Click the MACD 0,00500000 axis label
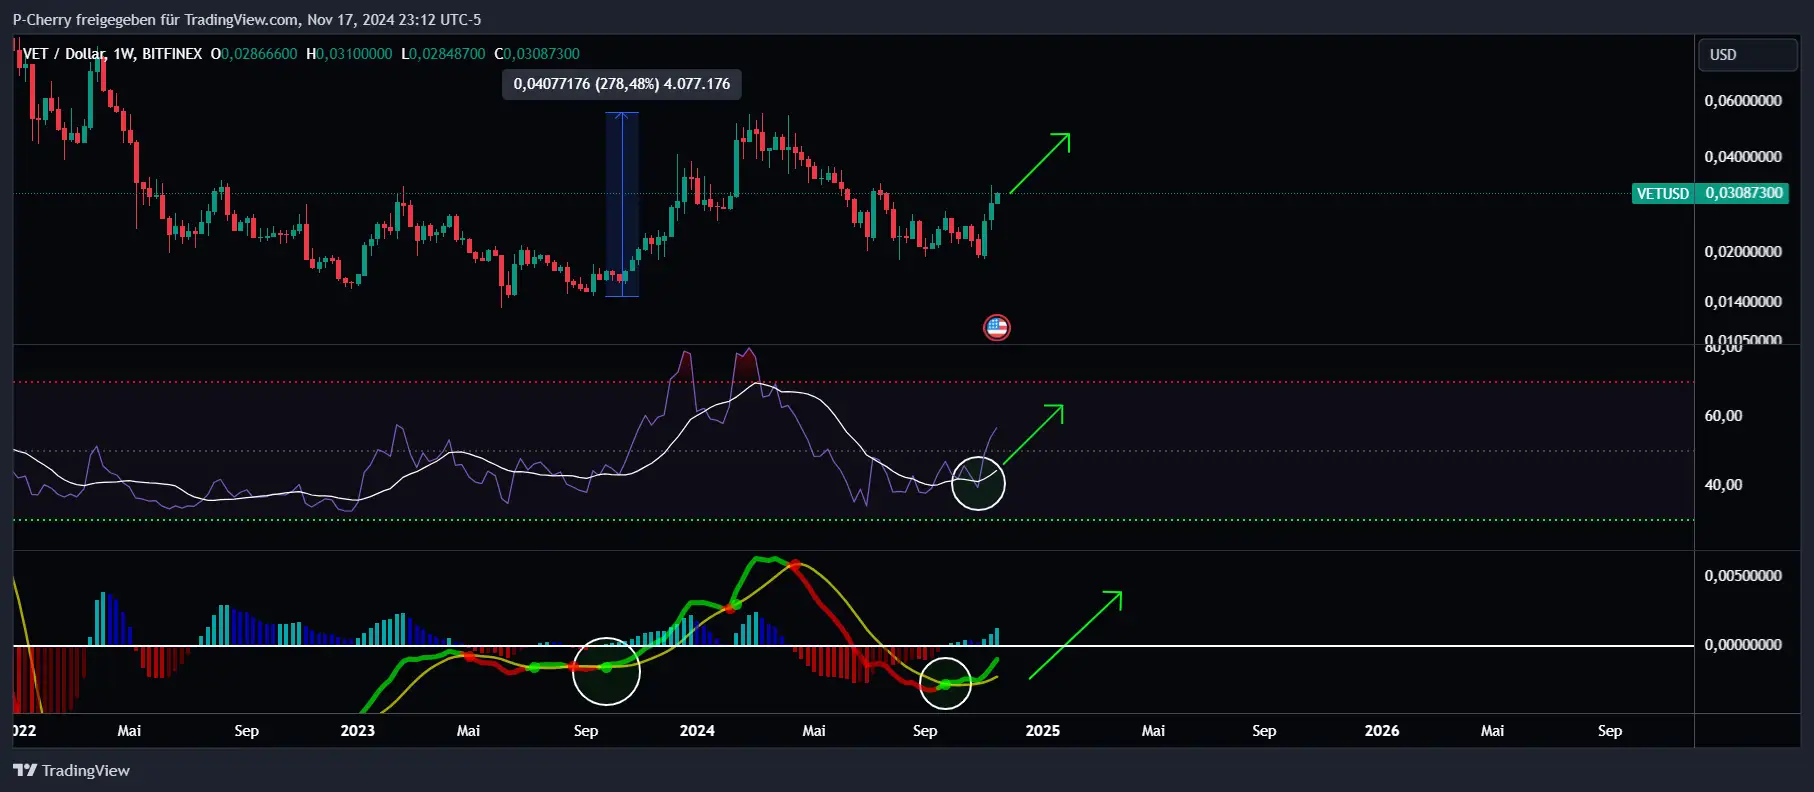1814x792 pixels. pos(1743,576)
